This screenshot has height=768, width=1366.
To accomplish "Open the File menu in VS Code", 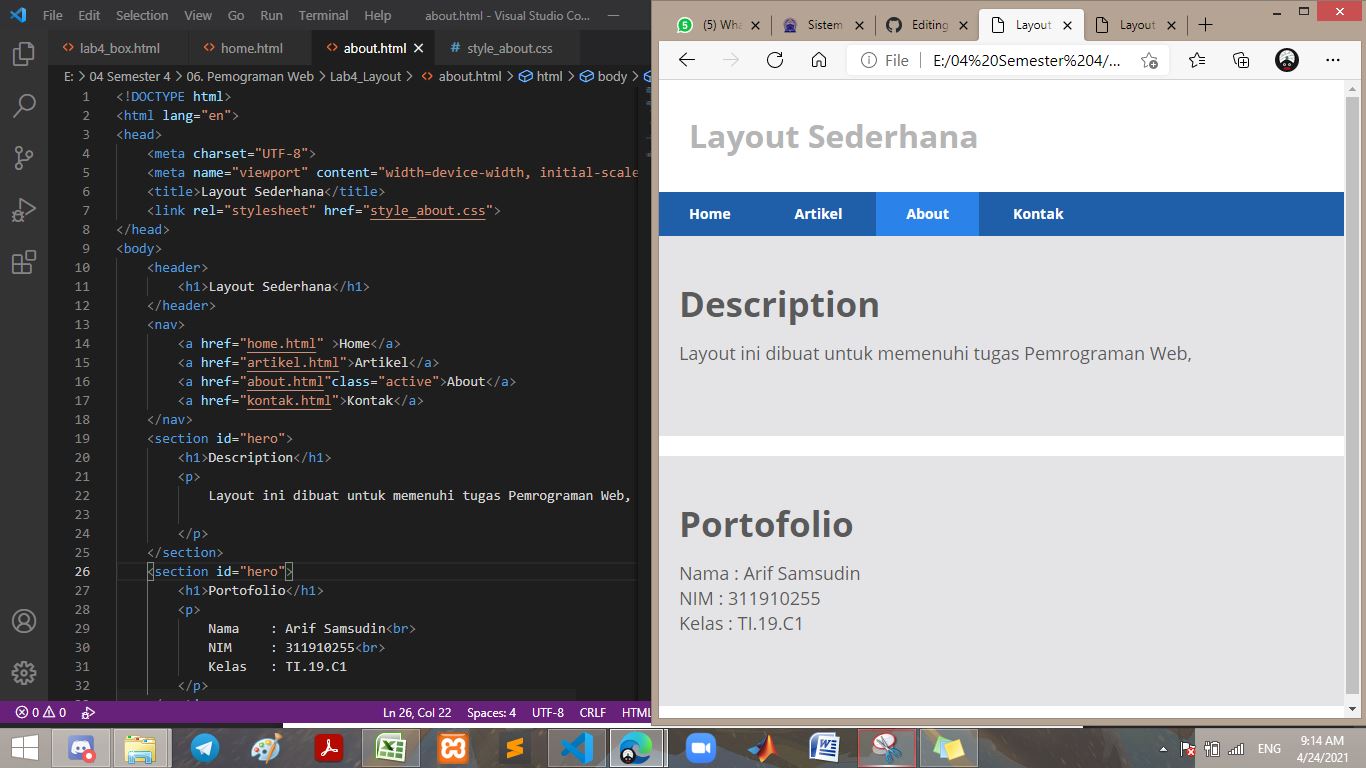I will [x=52, y=15].
